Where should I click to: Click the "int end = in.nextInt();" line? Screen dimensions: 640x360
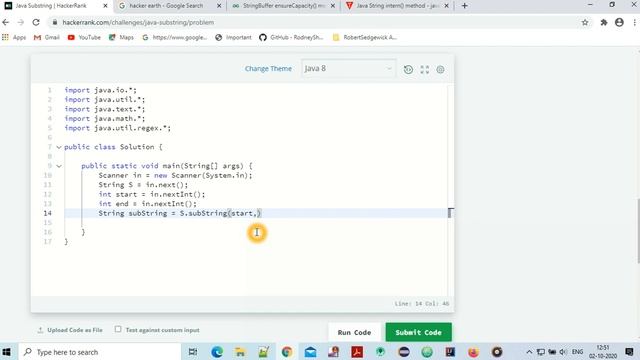tap(147, 204)
